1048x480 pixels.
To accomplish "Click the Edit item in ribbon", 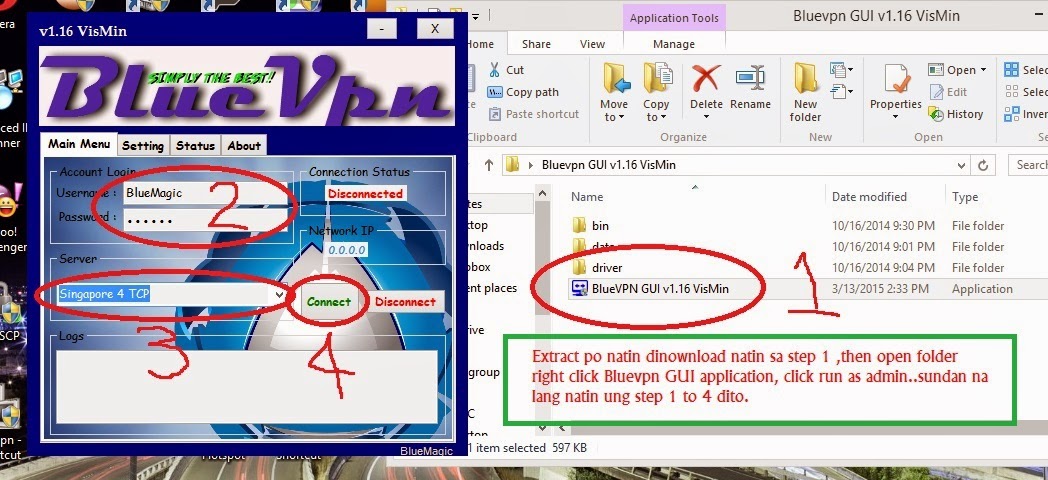I will pos(949,92).
